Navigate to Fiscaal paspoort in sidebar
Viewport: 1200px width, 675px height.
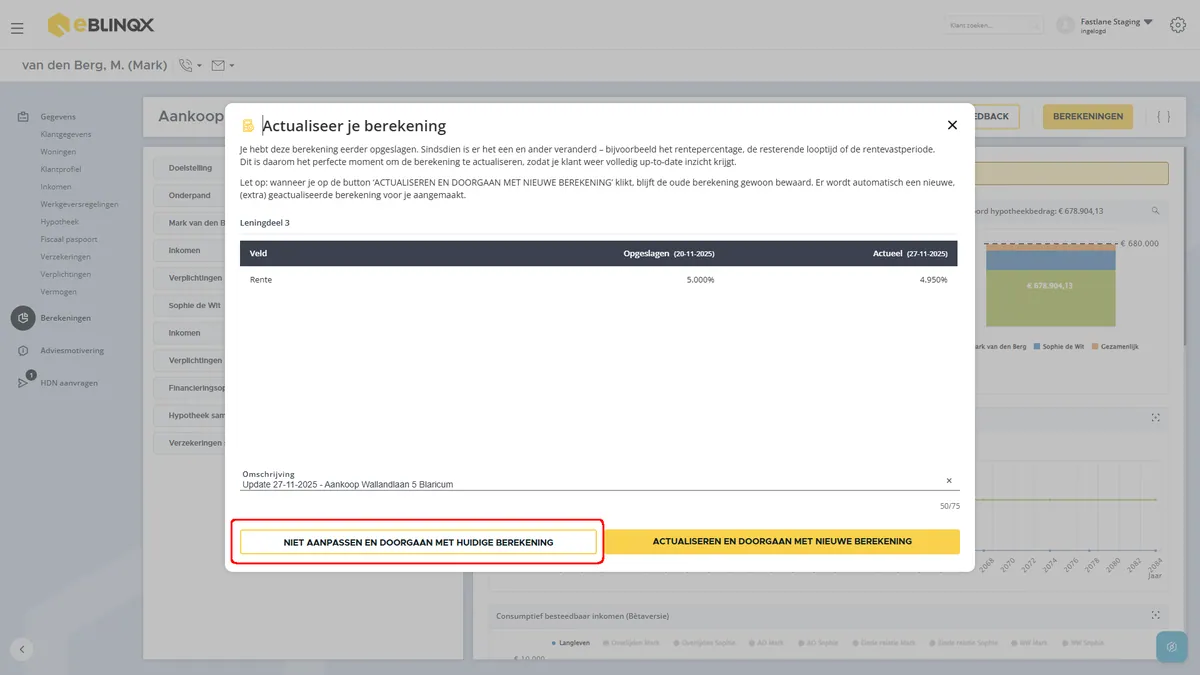tap(68, 239)
